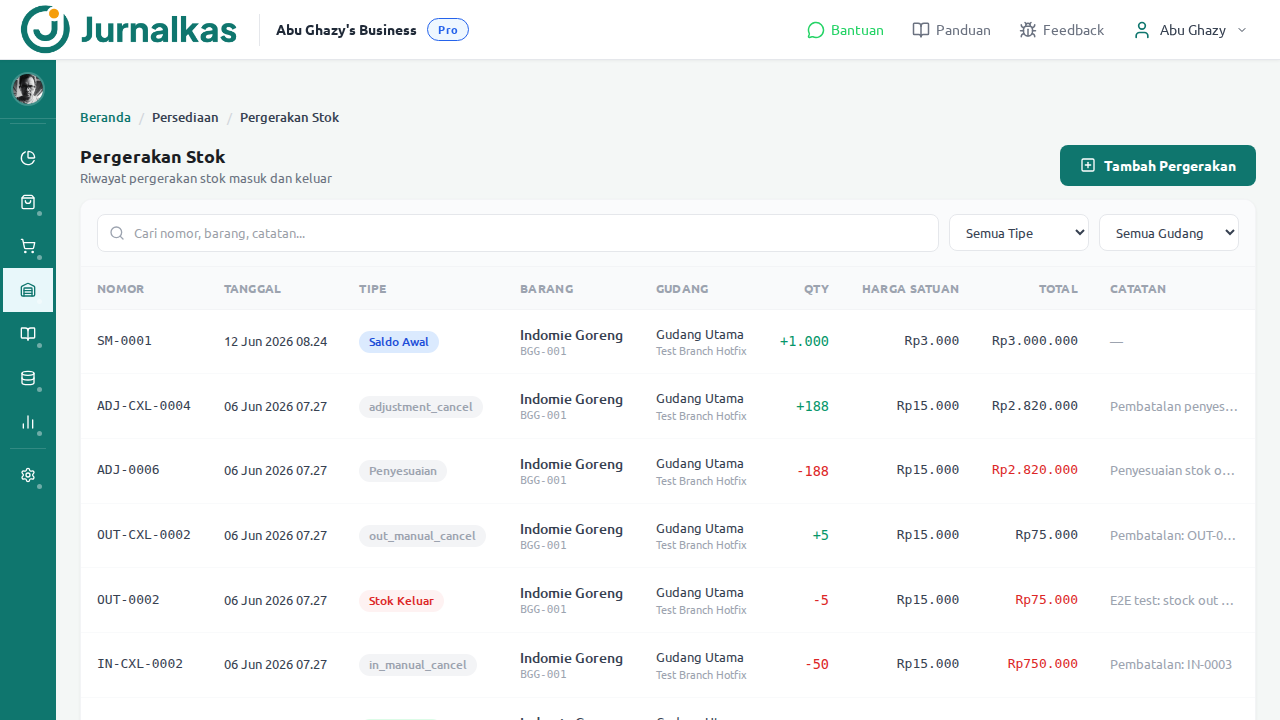Focus the search field for nomor, barang, catatan

click(518, 233)
